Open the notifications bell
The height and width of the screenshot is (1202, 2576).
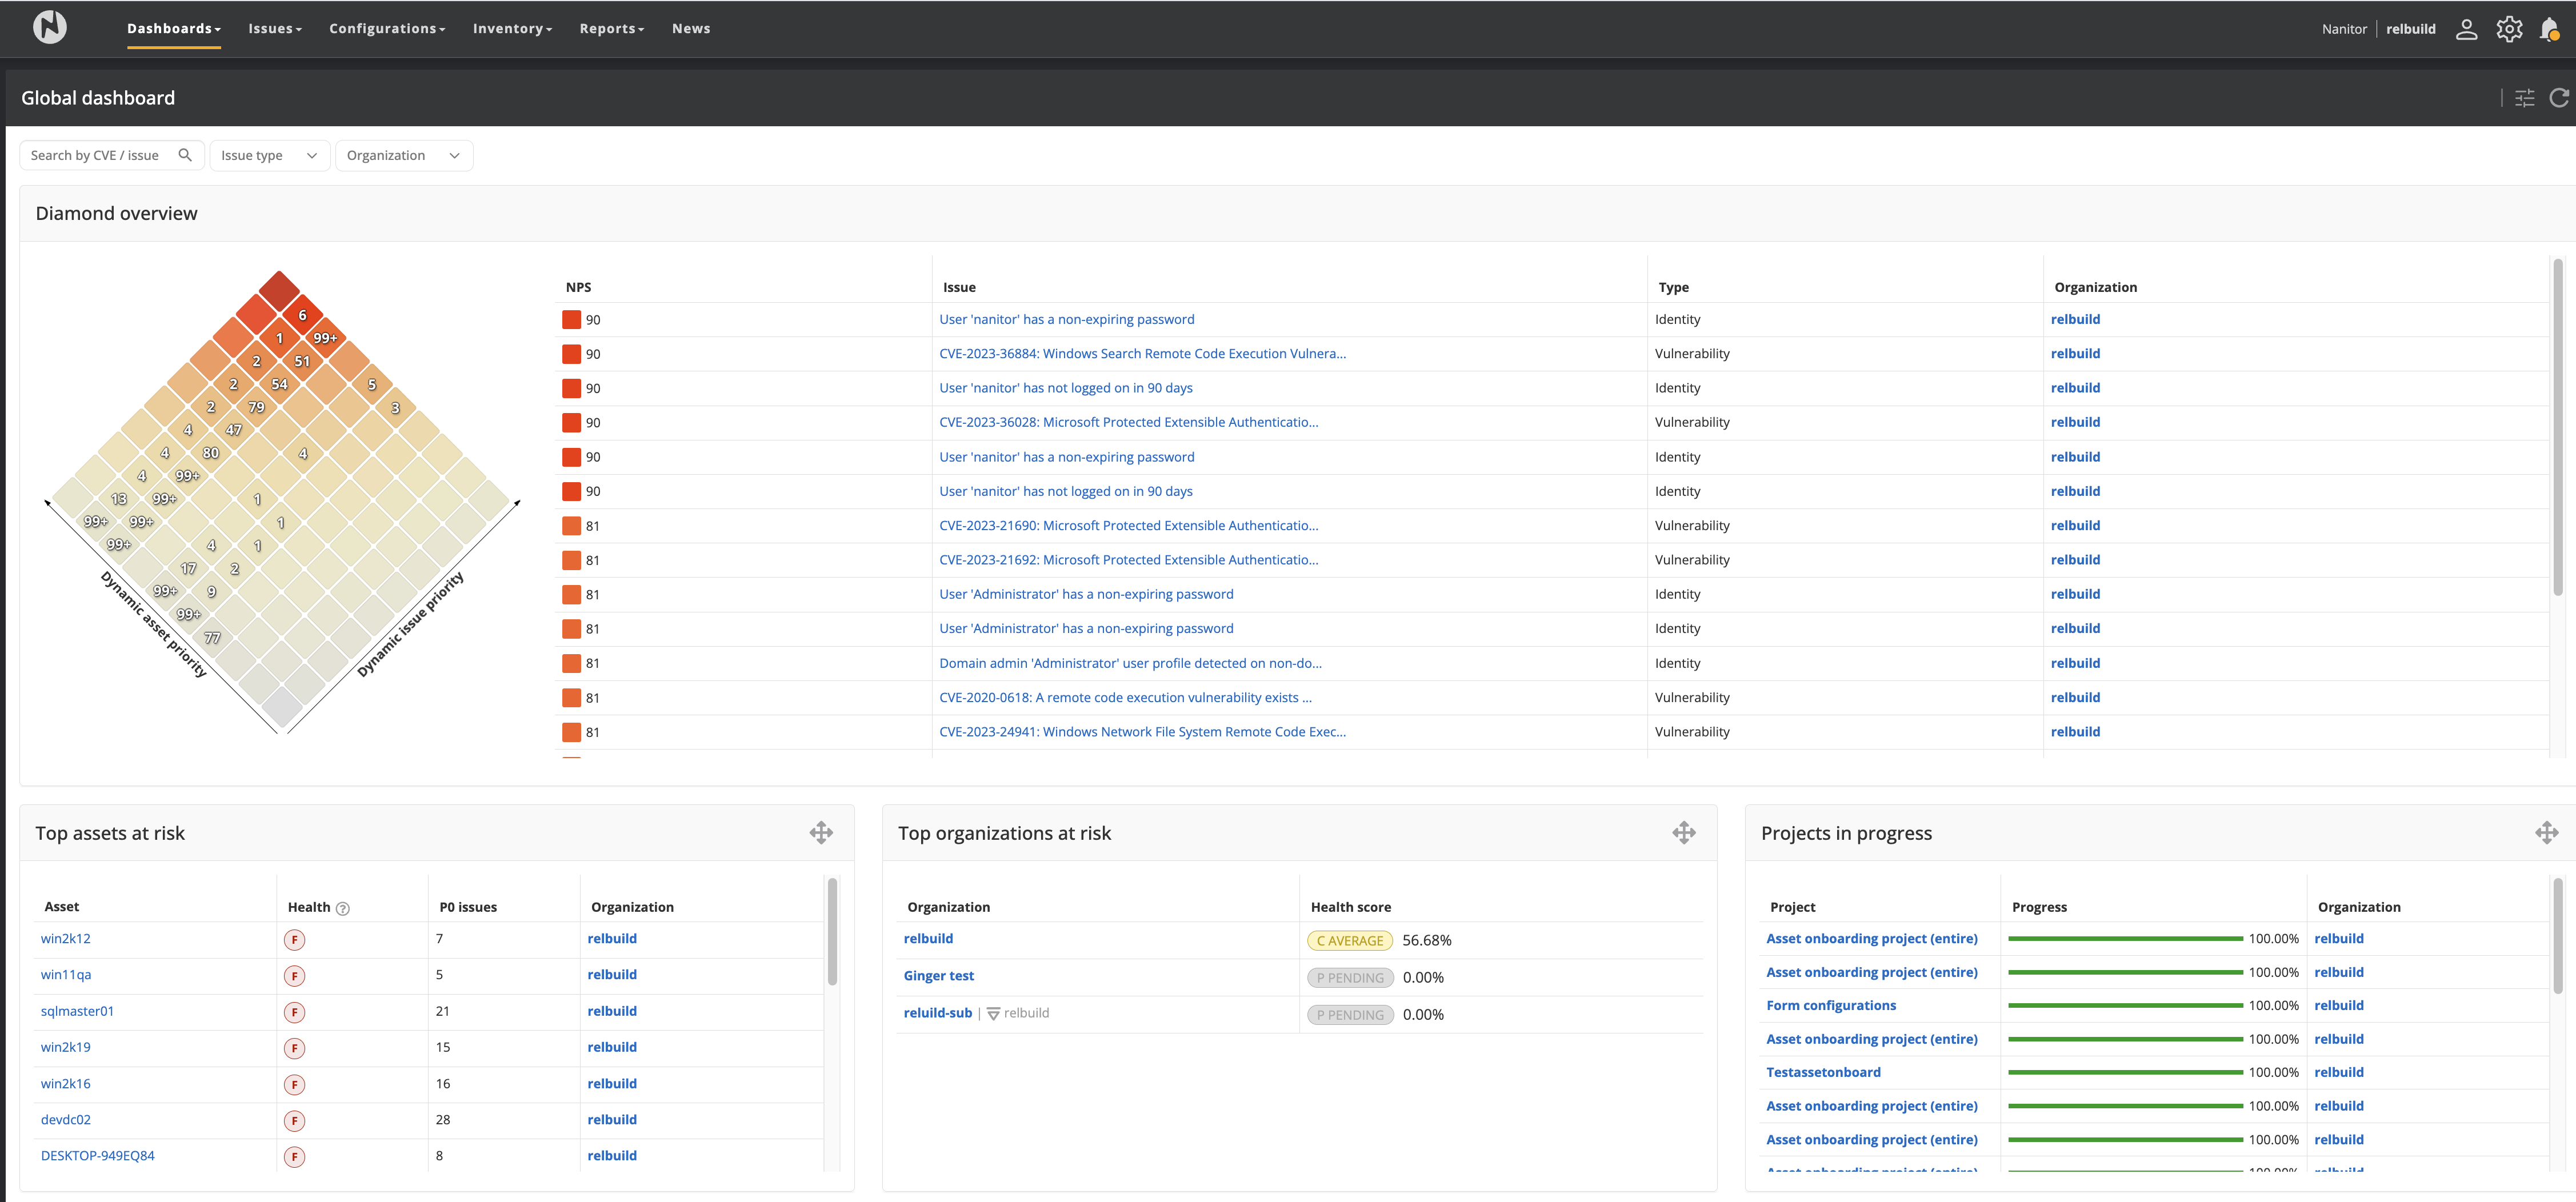2549,29
